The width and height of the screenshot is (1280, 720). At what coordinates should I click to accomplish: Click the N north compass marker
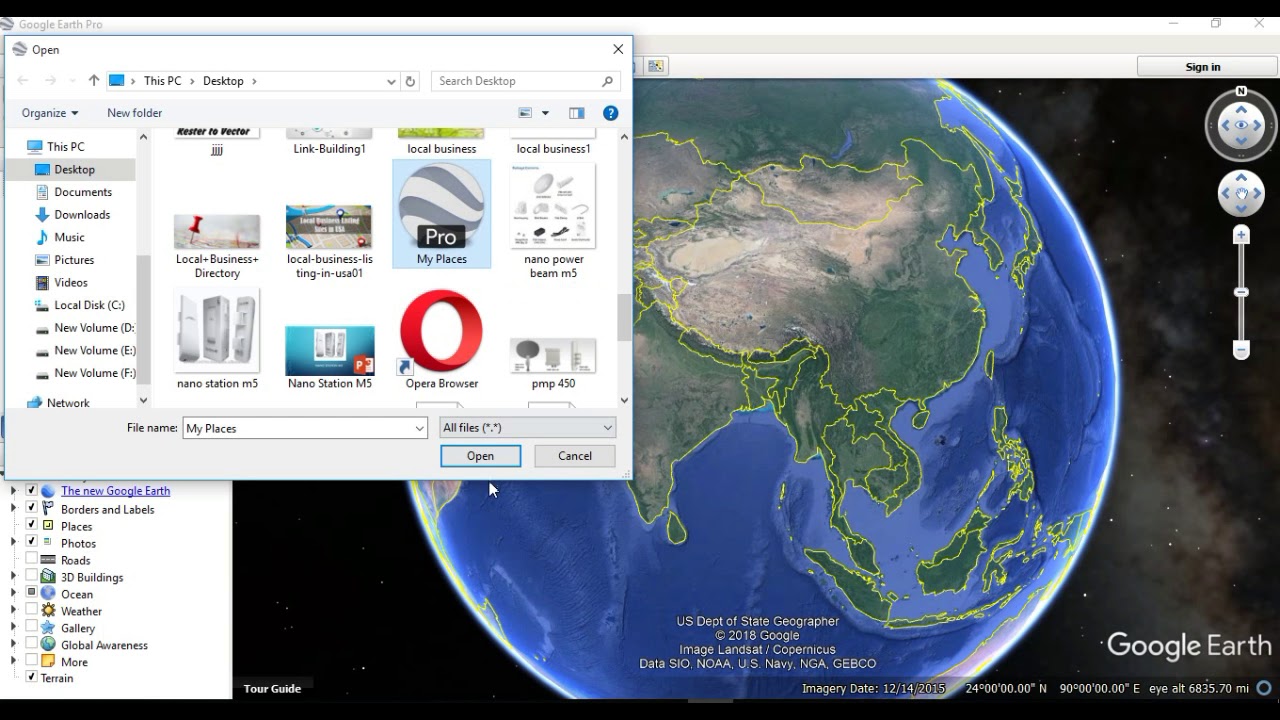point(1241,91)
